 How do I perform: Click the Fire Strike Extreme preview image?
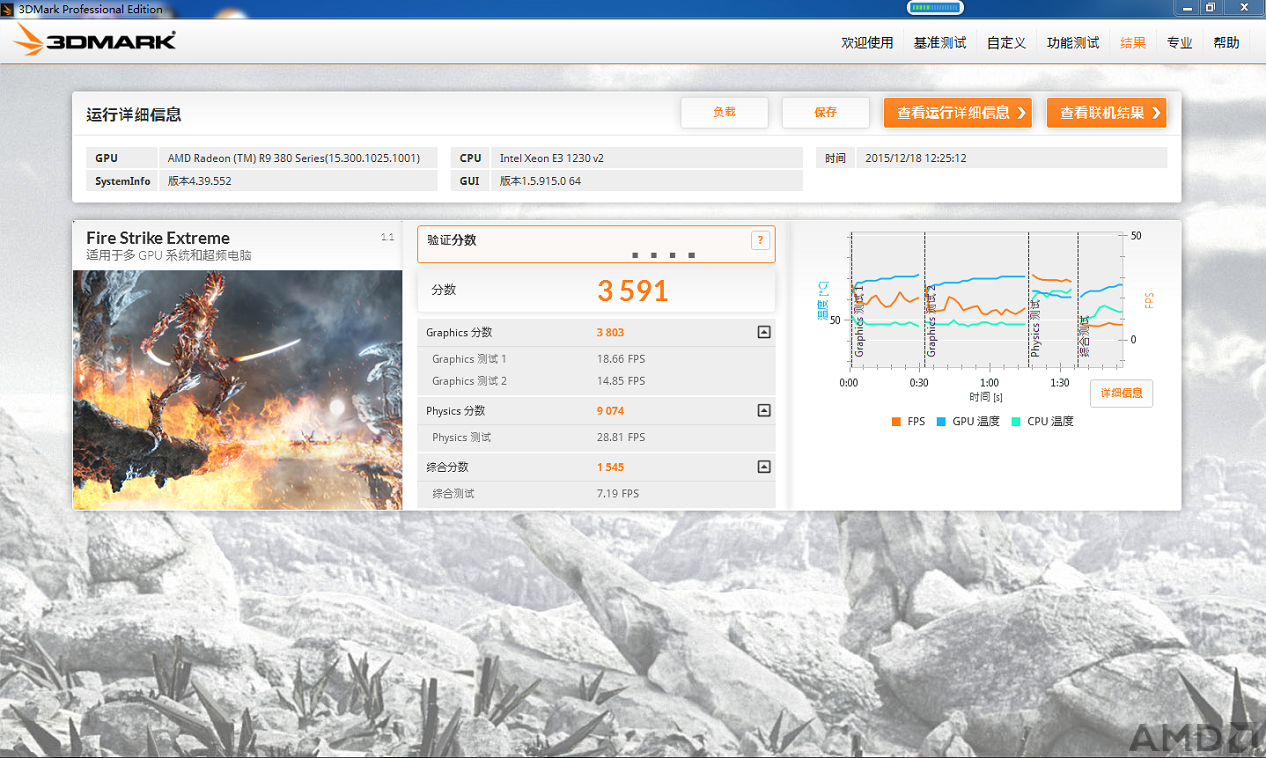tap(238, 390)
